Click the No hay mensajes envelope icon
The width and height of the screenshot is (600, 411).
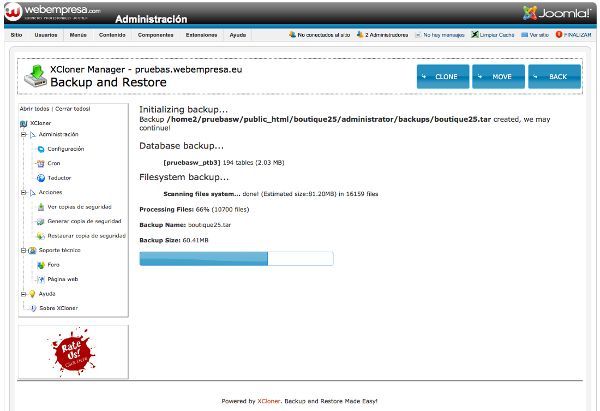[x=418, y=35]
